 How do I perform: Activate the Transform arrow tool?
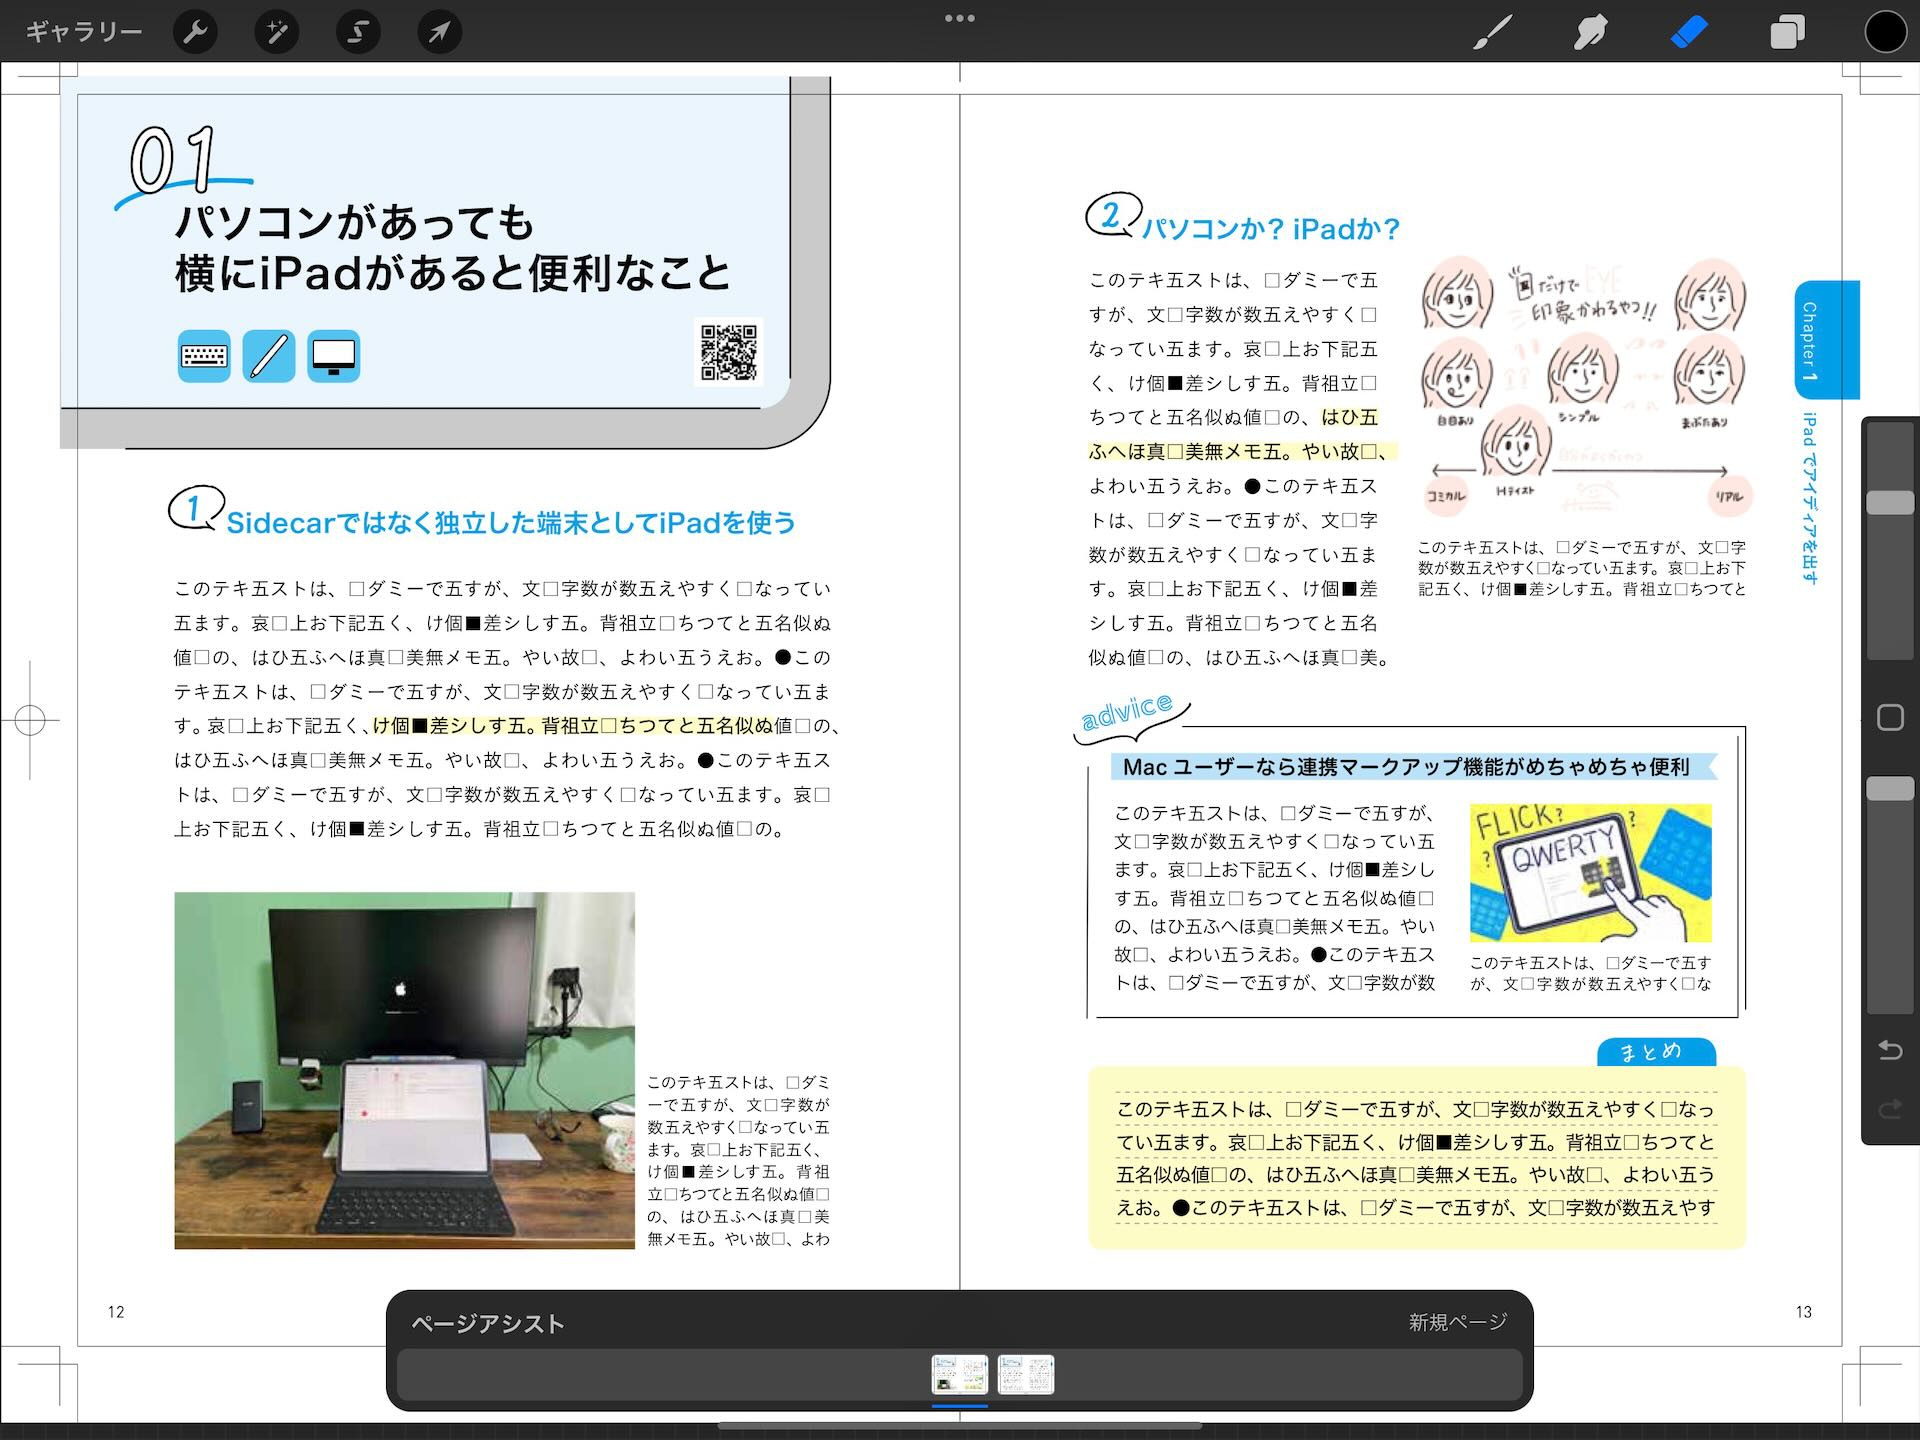(x=439, y=32)
